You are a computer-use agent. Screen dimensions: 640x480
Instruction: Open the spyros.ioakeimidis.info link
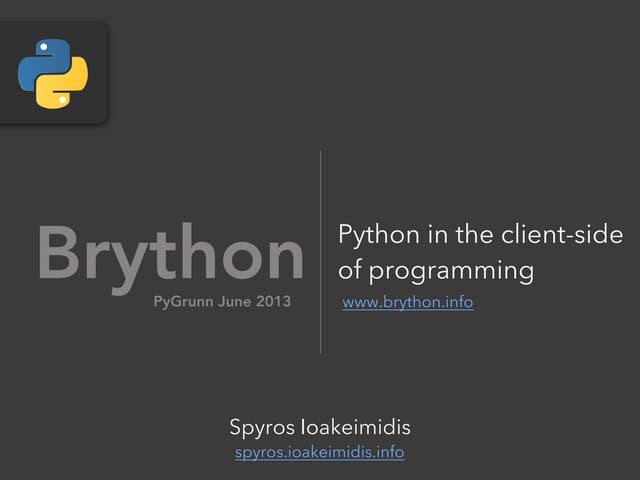[320, 452]
